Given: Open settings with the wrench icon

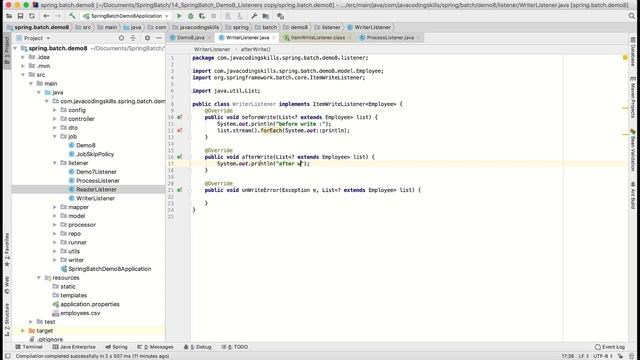Looking at the screenshot, I should (x=254, y=16).
